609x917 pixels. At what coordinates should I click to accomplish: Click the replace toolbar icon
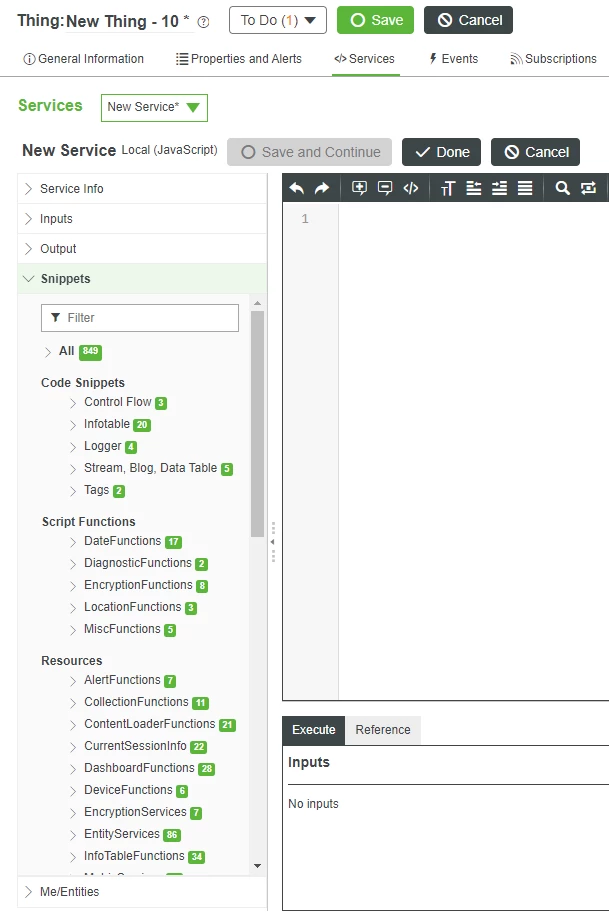[x=588, y=188]
